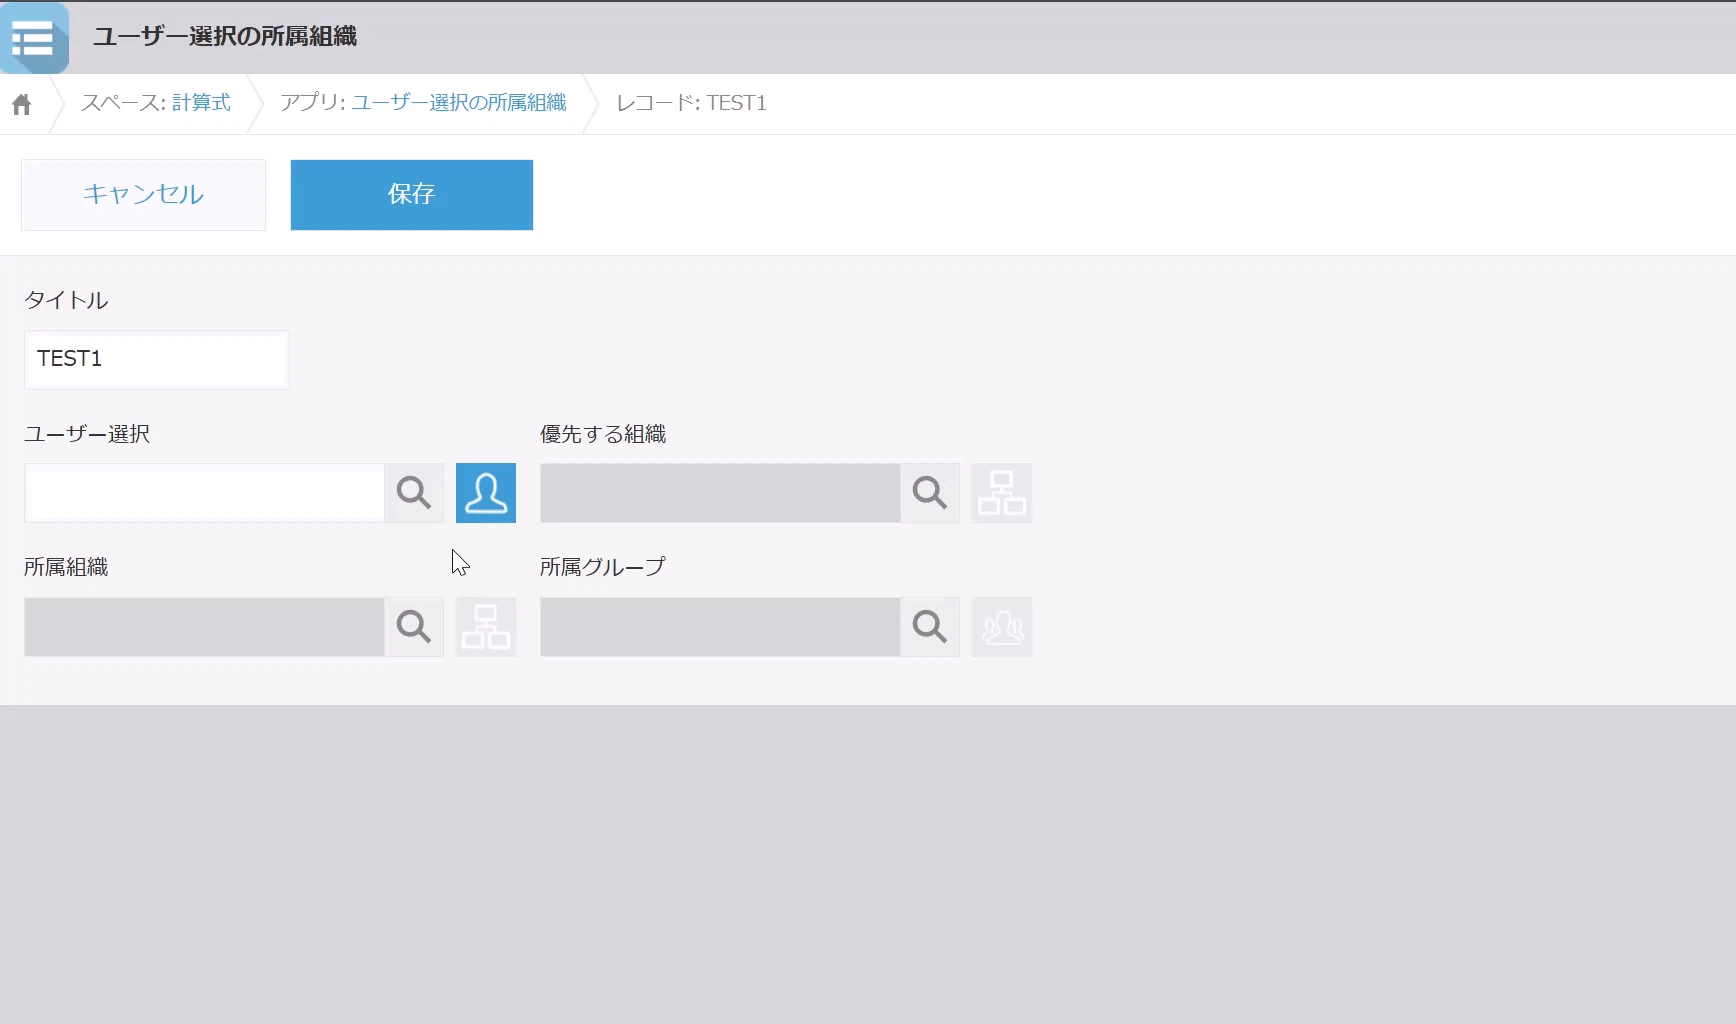
Task: Click the app list icon in the header
Action: (34, 38)
